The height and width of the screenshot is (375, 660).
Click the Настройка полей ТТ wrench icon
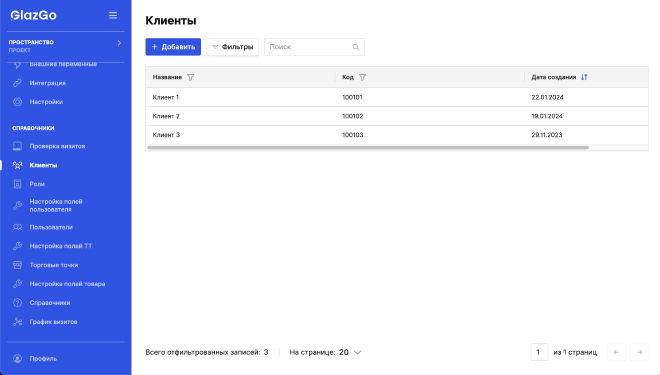[x=17, y=246]
